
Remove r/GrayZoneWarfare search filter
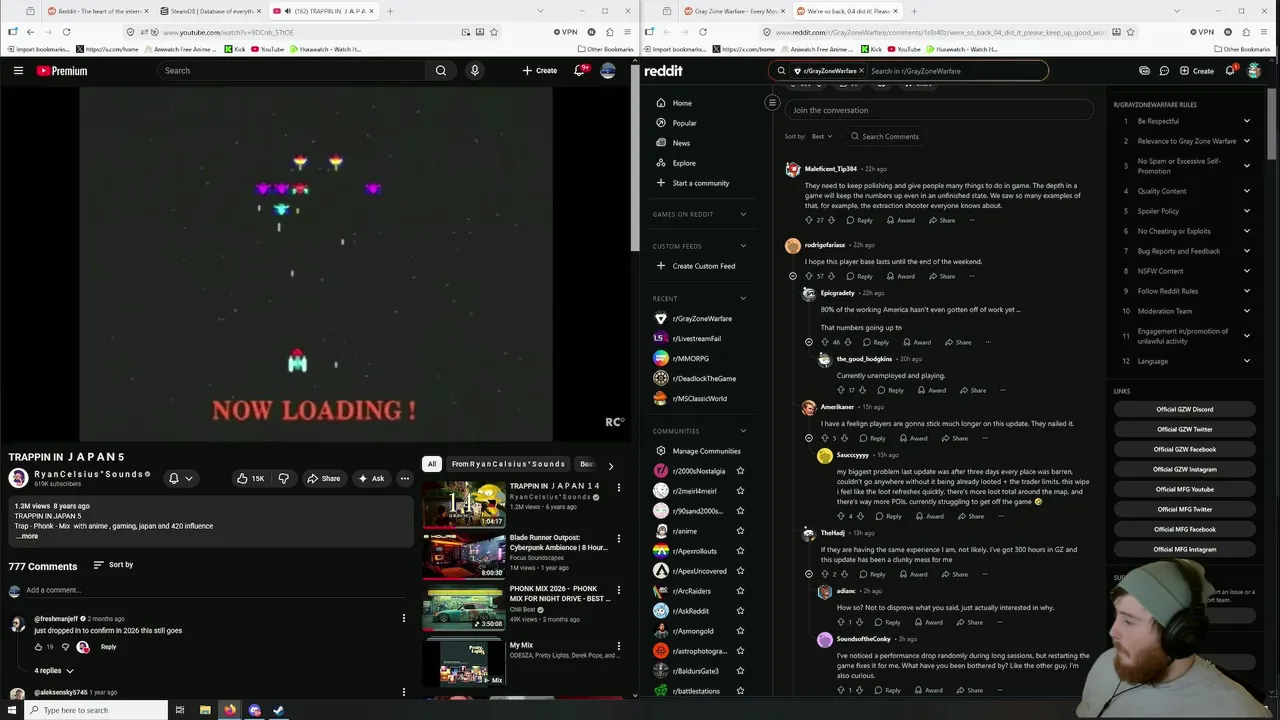861,71
